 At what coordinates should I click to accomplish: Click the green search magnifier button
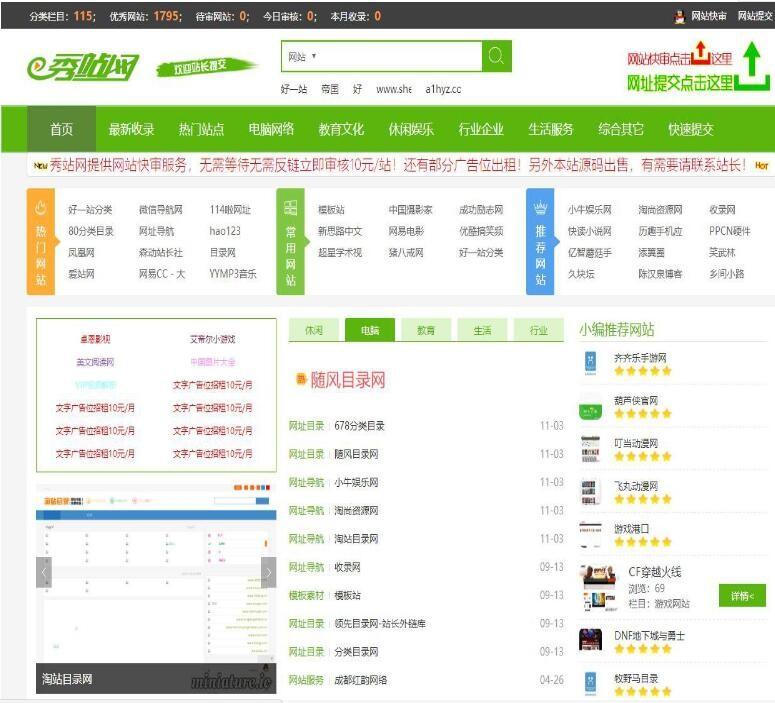tap(496, 56)
